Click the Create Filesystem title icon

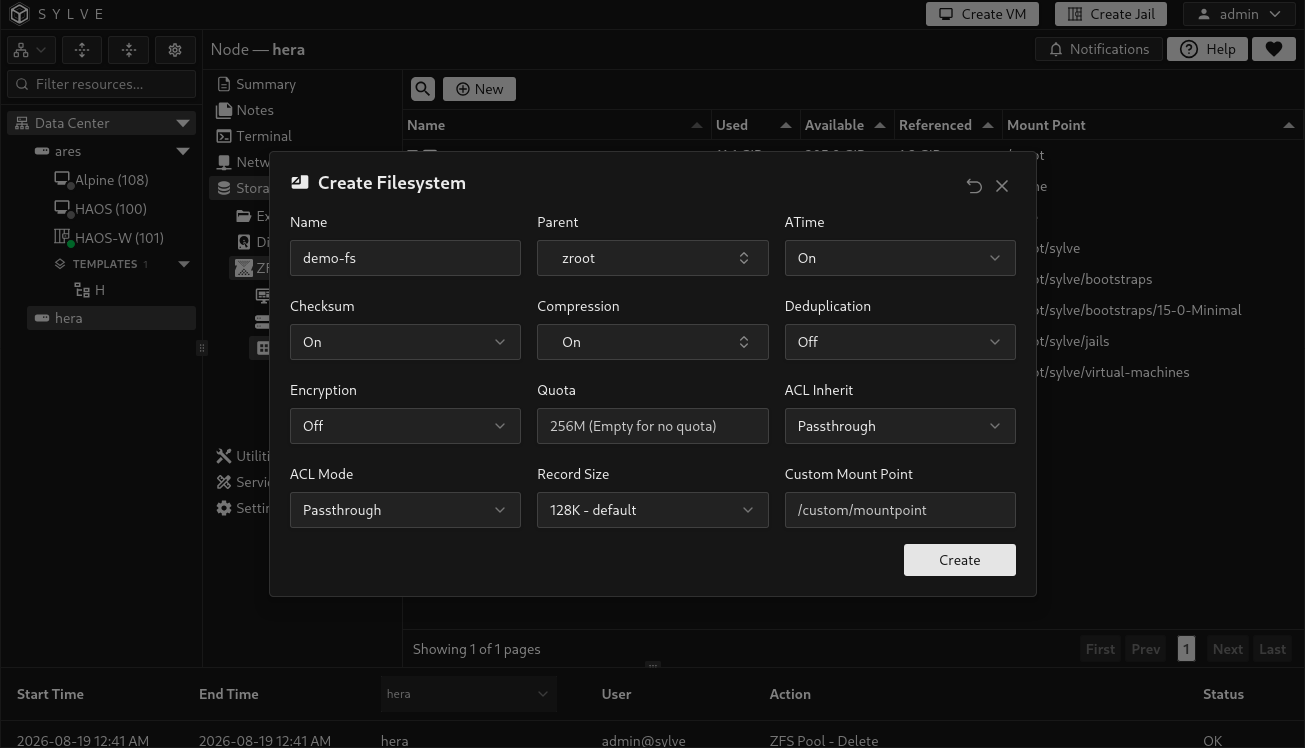point(299,183)
